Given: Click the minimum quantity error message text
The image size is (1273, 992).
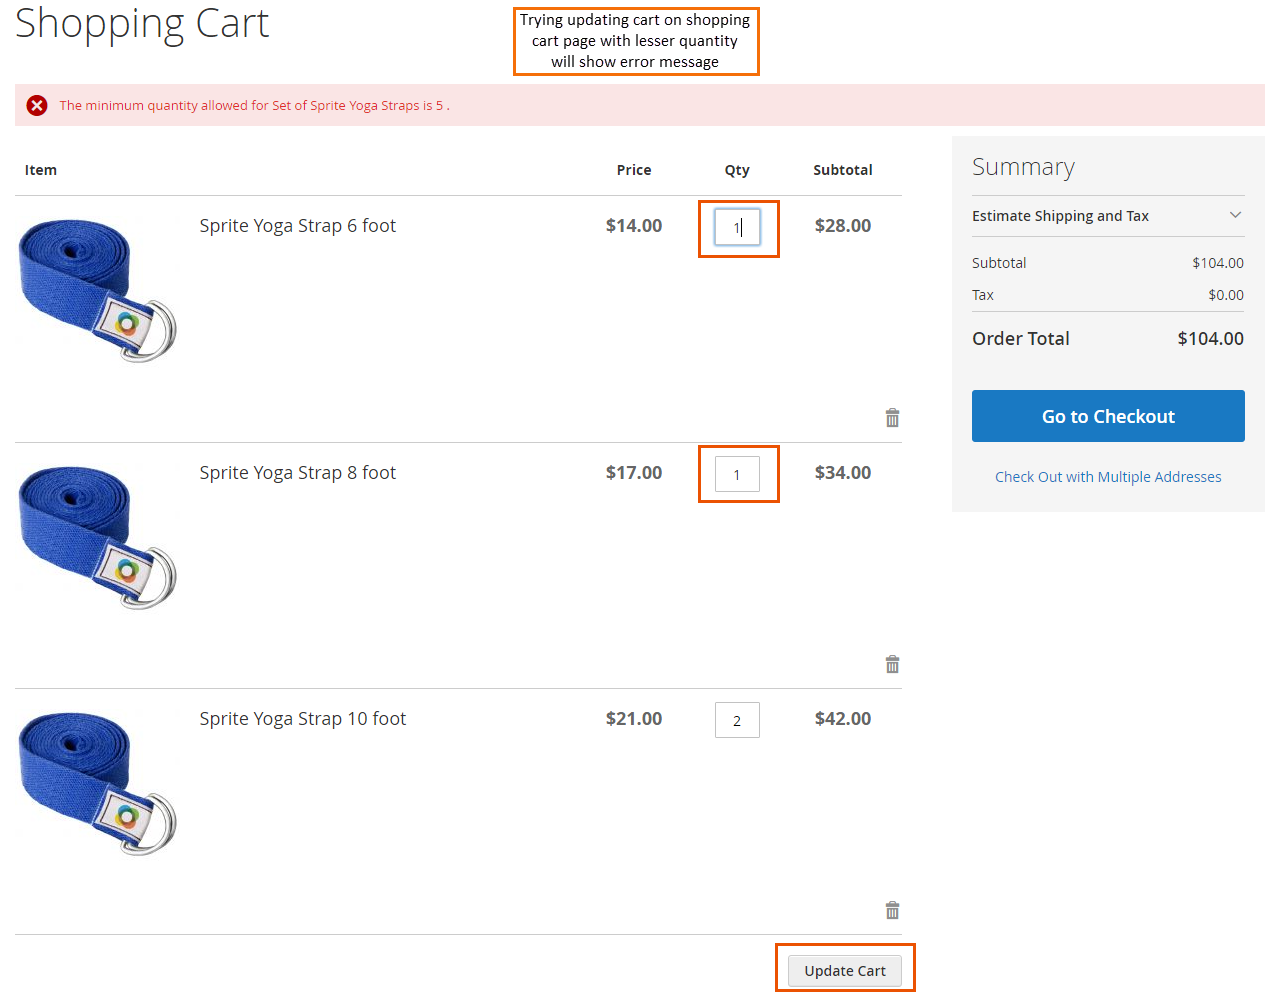Looking at the screenshot, I should (x=254, y=105).
